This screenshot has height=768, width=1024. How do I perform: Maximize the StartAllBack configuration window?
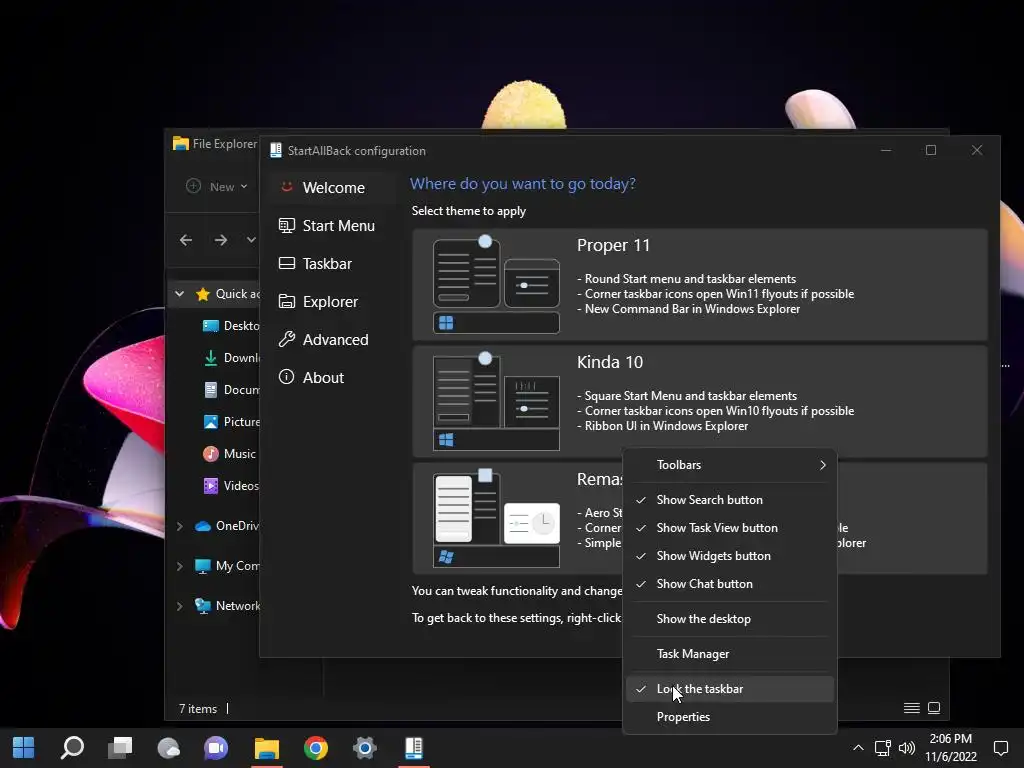tap(931, 150)
